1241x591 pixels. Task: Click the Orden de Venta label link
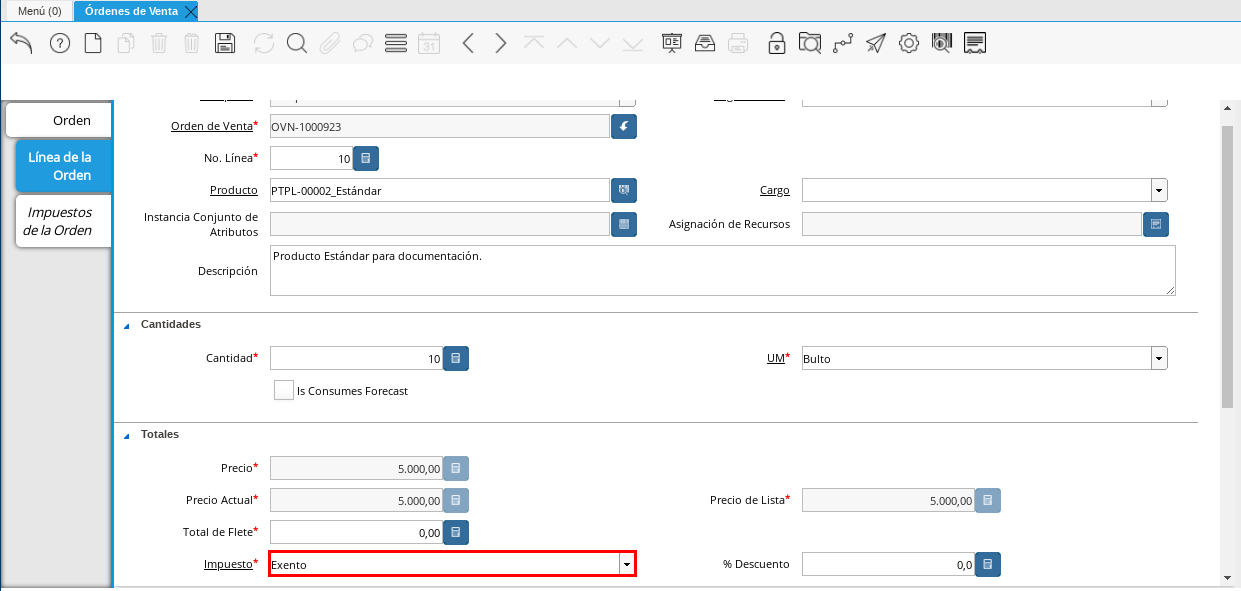pyautogui.click(x=212, y=126)
